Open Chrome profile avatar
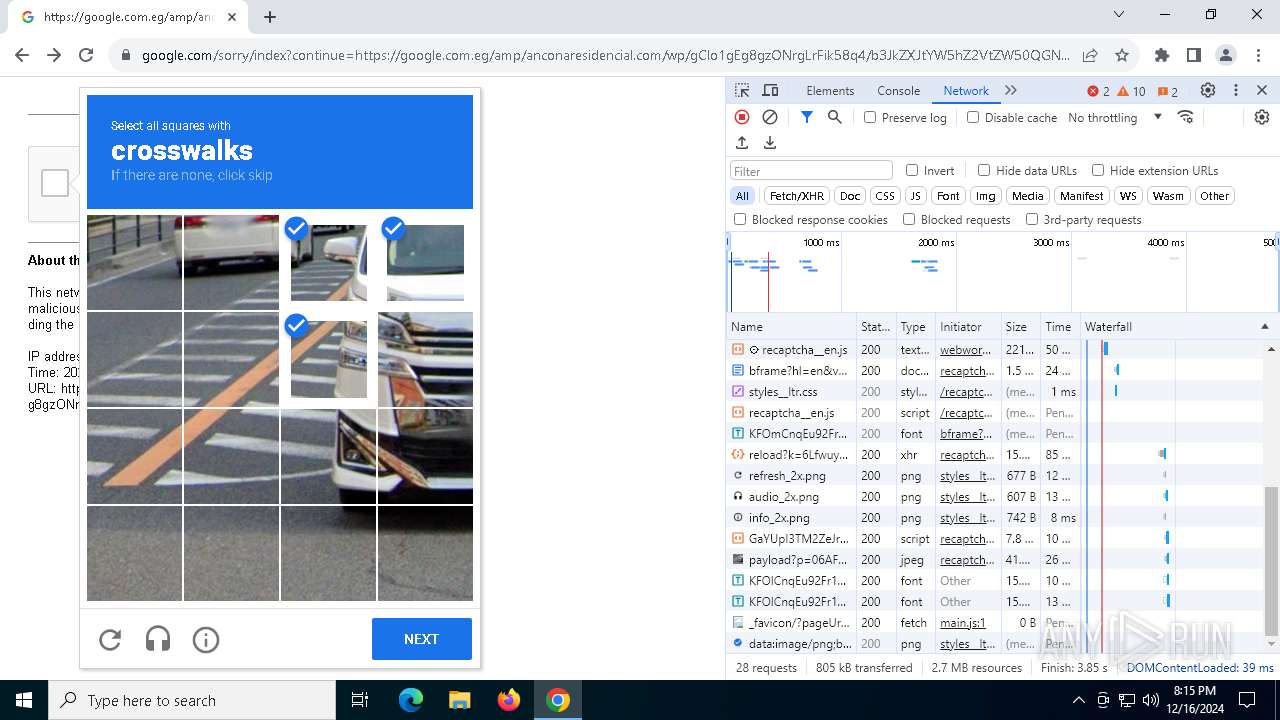This screenshot has width=1280, height=720. coord(1226,55)
